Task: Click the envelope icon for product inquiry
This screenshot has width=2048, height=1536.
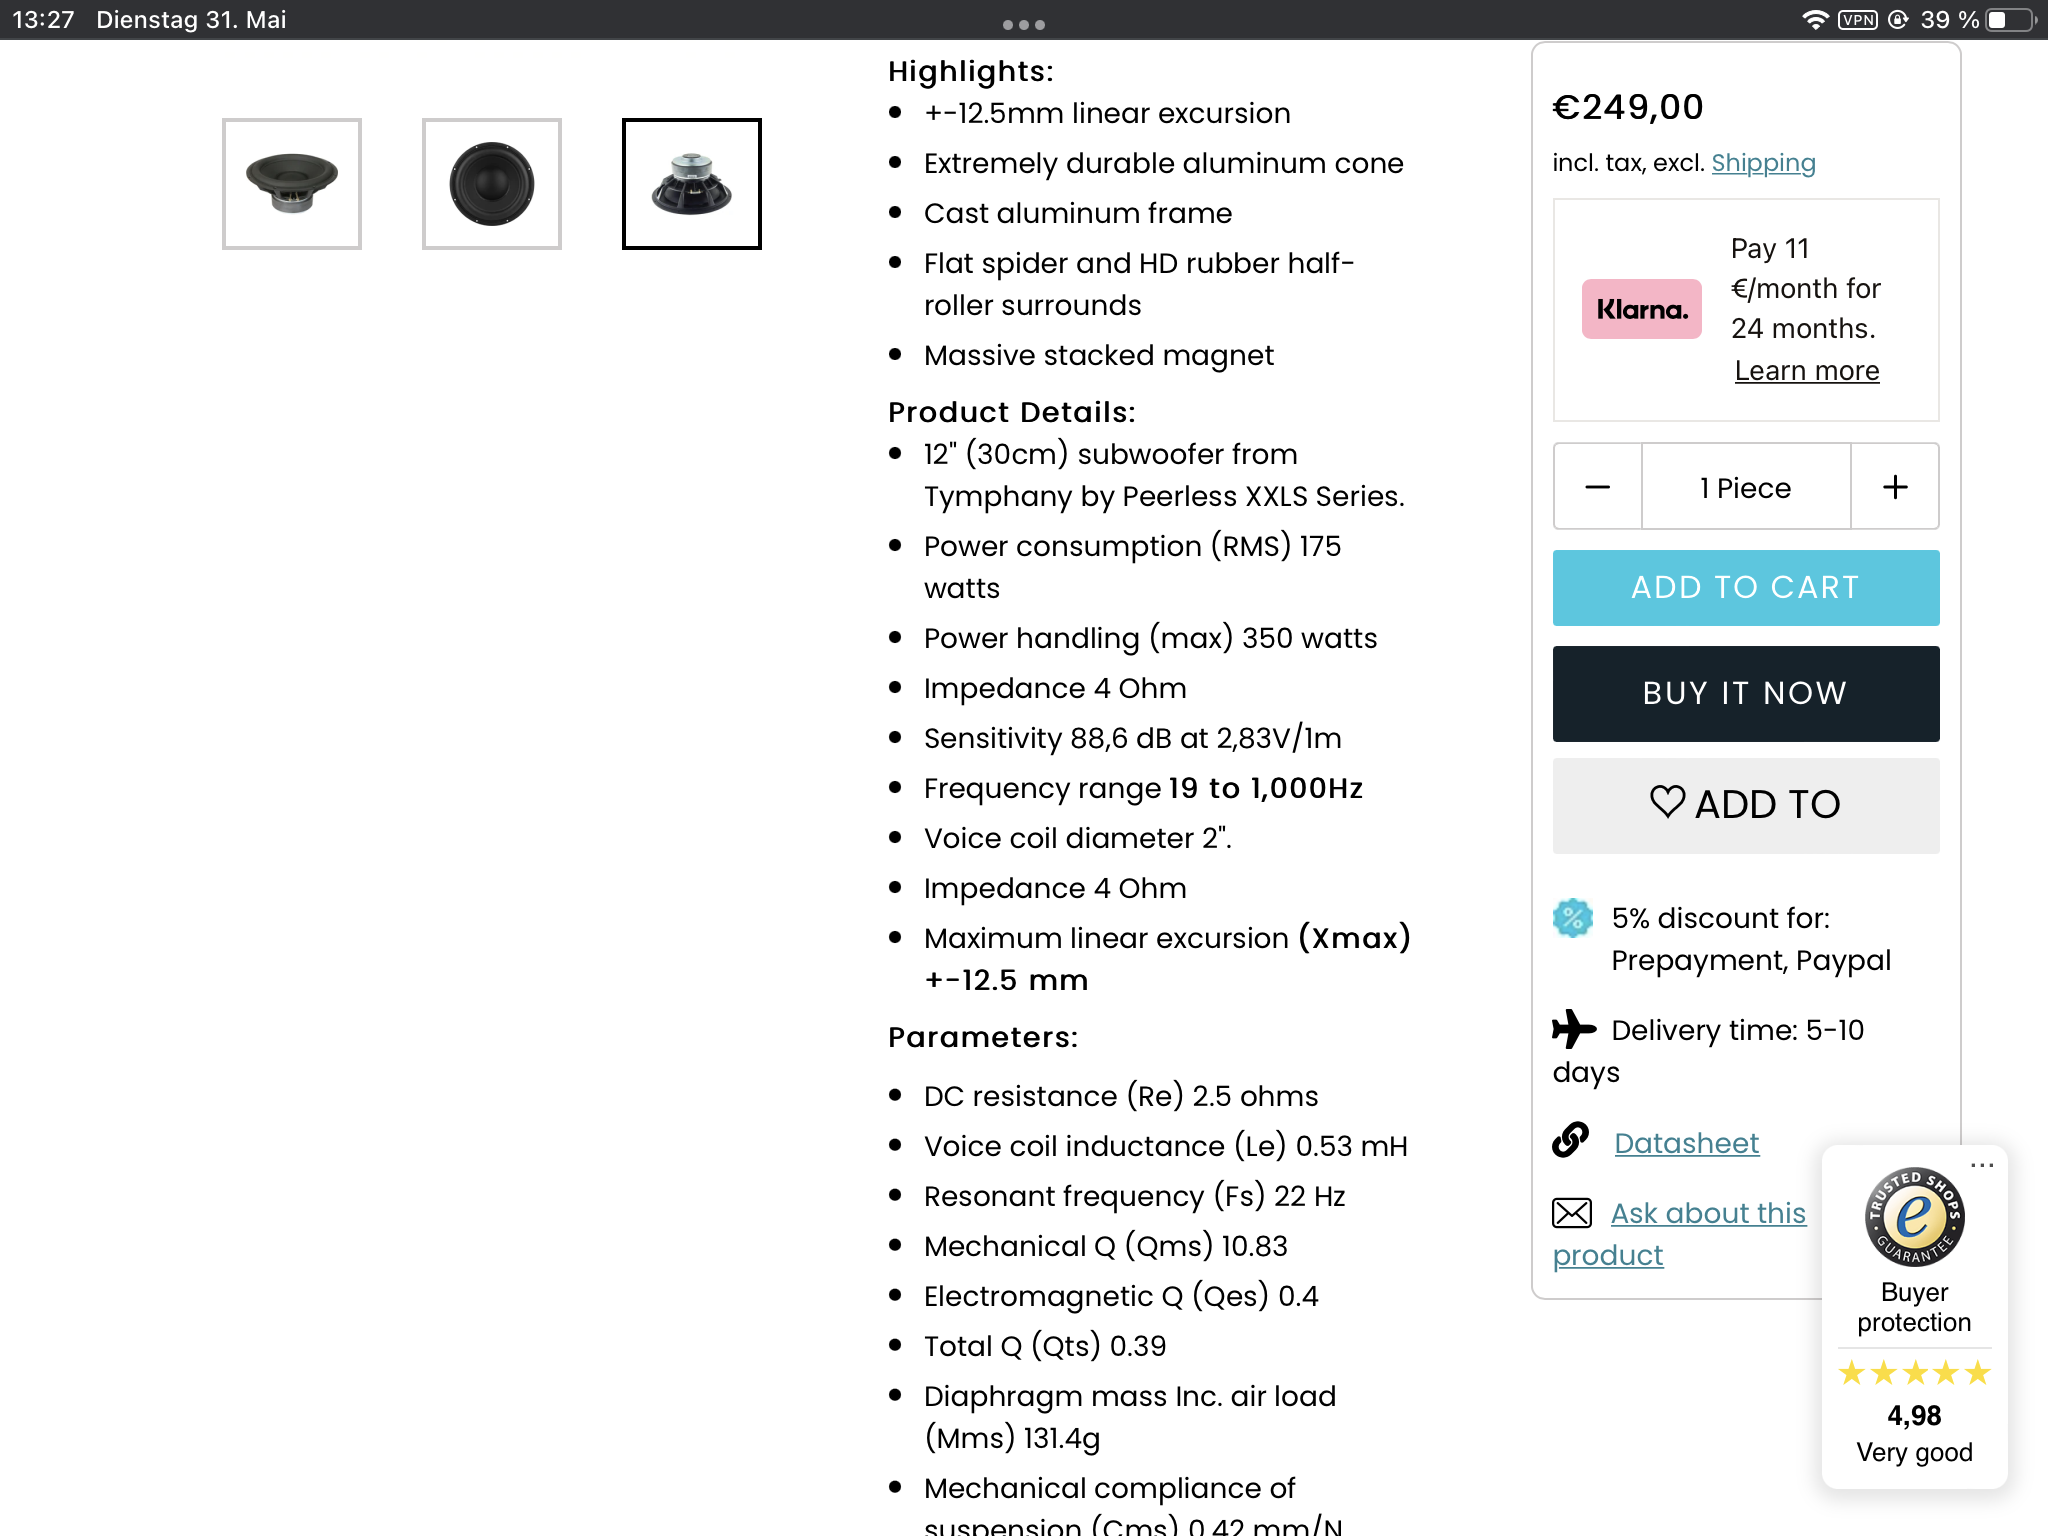Action: point(1572,1213)
